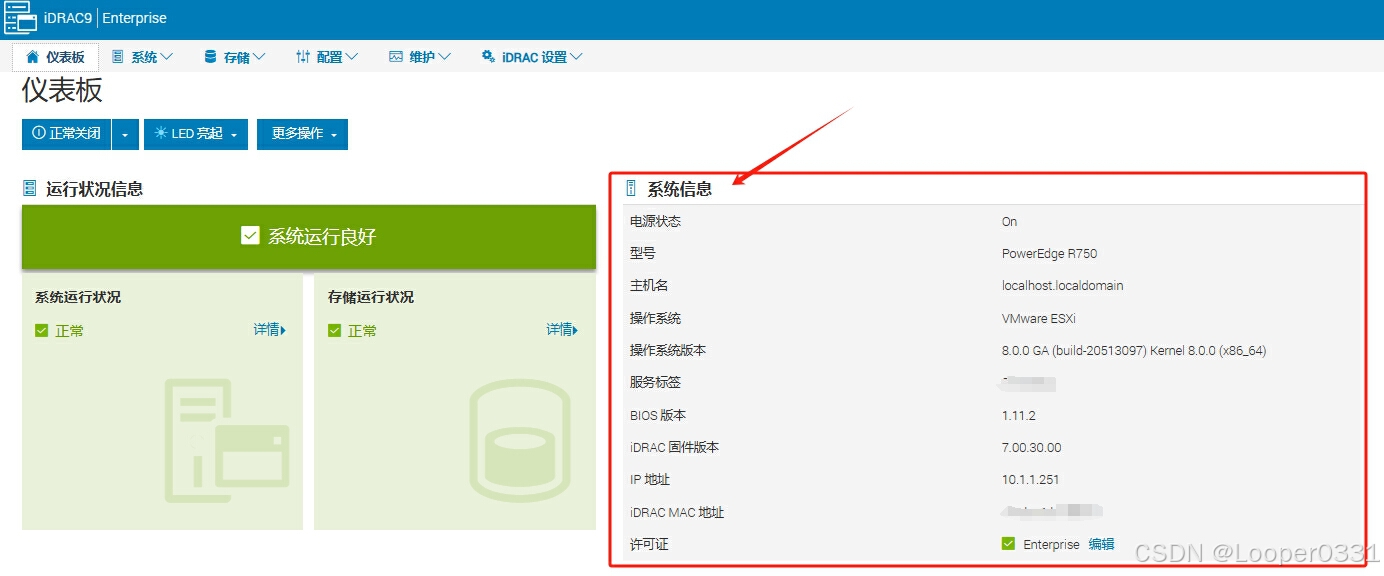Select the VMware ESXi value

1038,319
